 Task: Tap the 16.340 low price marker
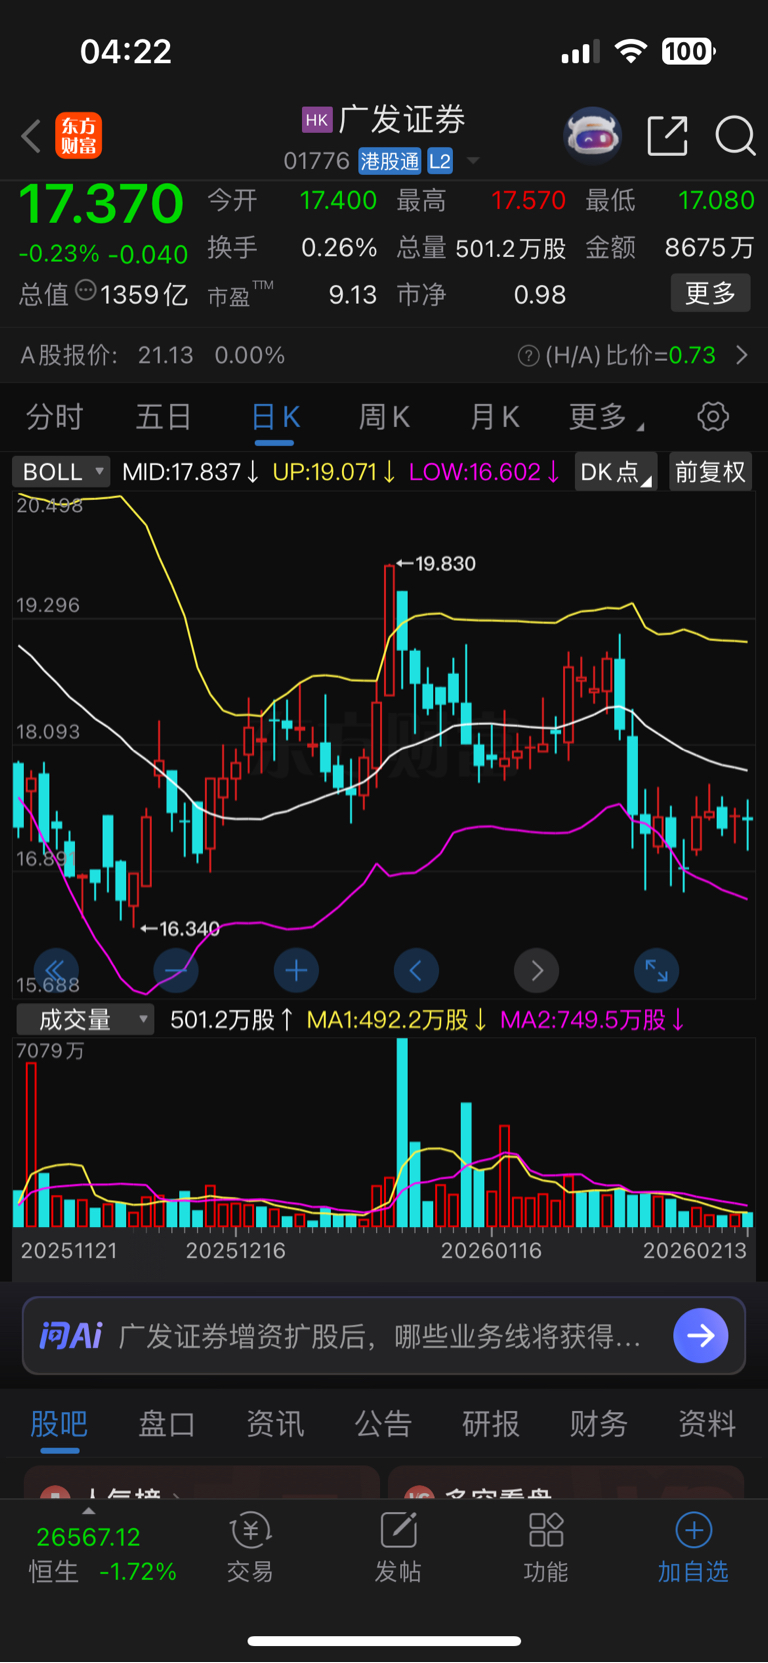click(x=180, y=928)
